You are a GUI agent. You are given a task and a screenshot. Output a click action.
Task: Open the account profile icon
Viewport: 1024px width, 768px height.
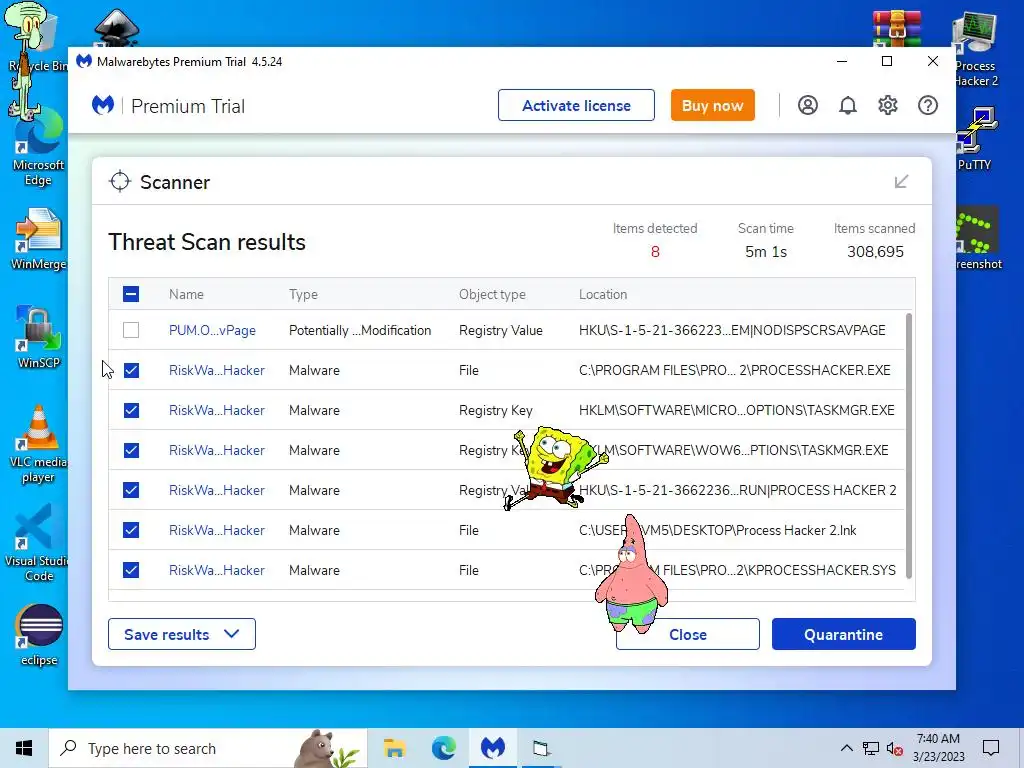click(808, 105)
